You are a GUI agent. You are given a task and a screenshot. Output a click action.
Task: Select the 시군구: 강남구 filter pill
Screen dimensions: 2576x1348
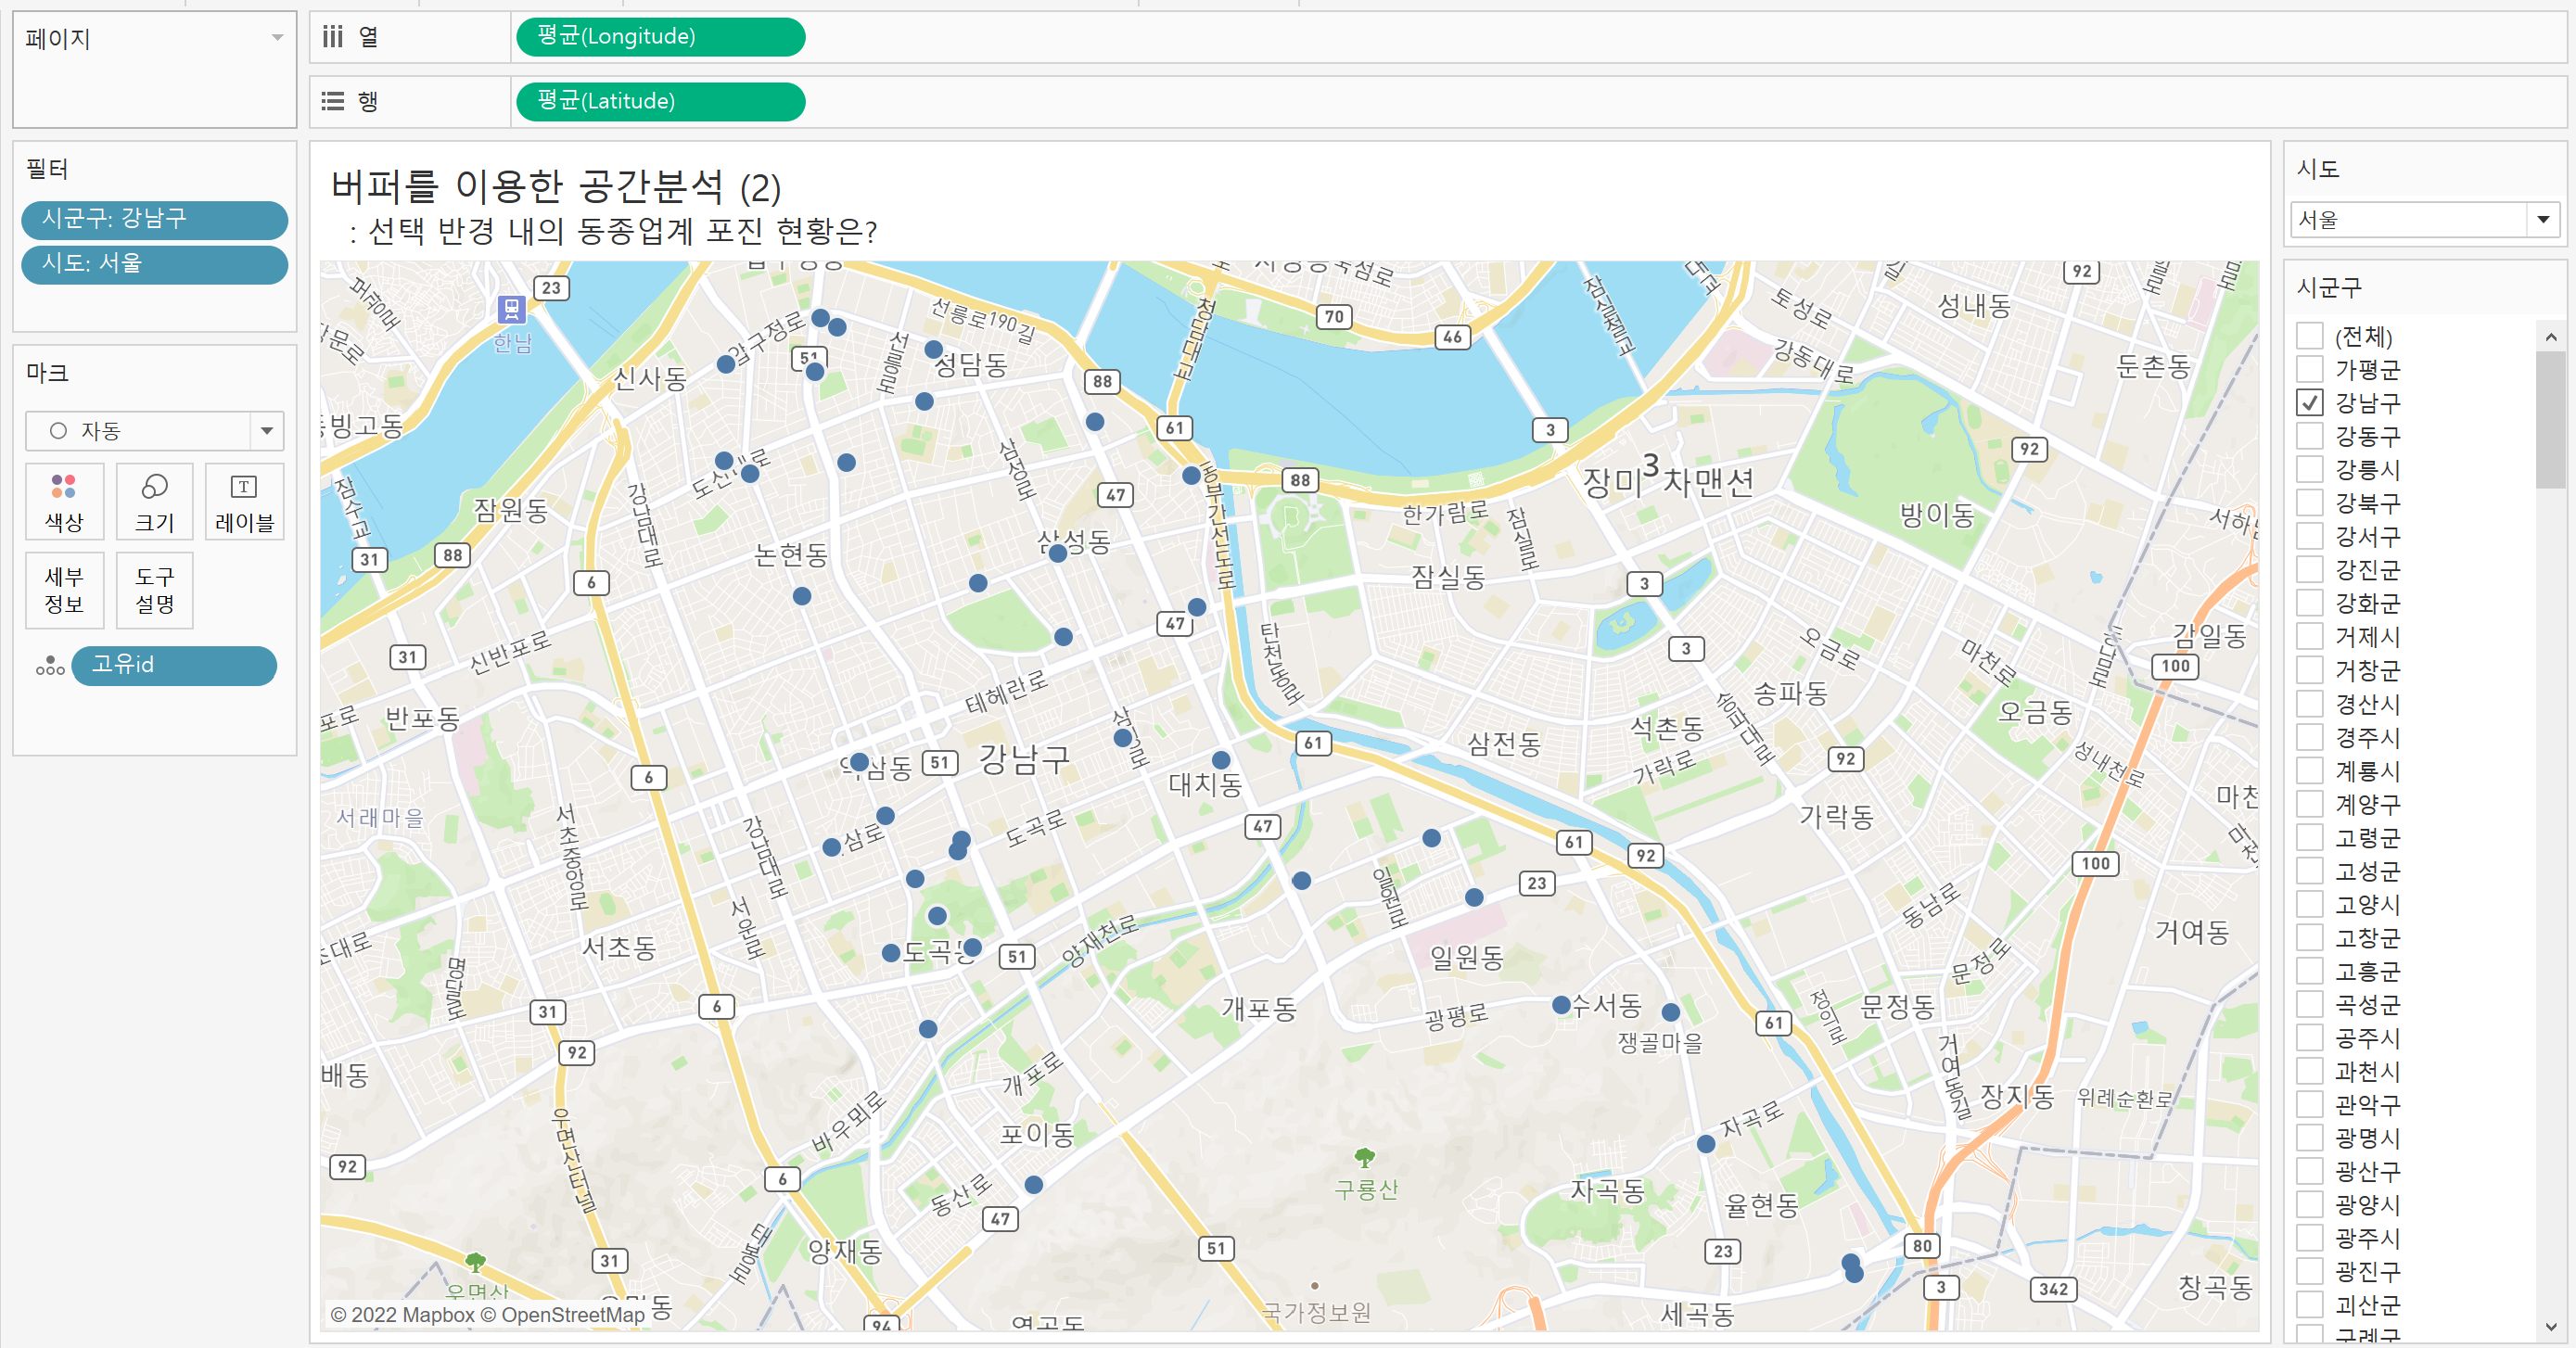click(154, 219)
